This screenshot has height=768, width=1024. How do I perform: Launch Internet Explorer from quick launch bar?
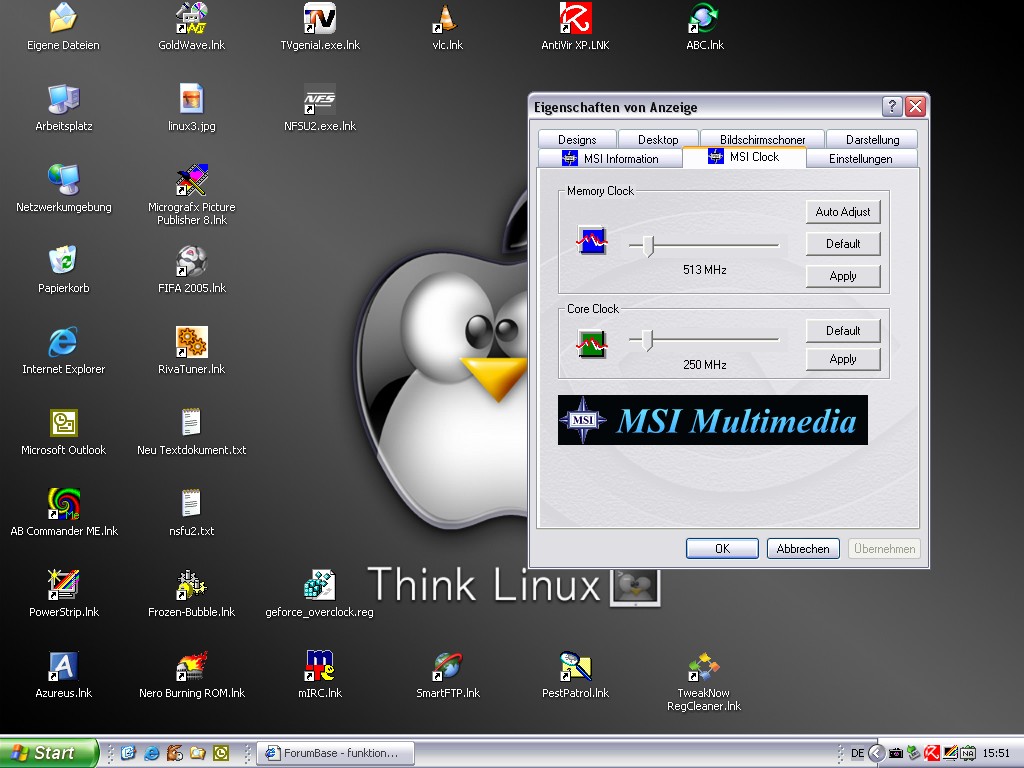pyautogui.click(x=152, y=753)
